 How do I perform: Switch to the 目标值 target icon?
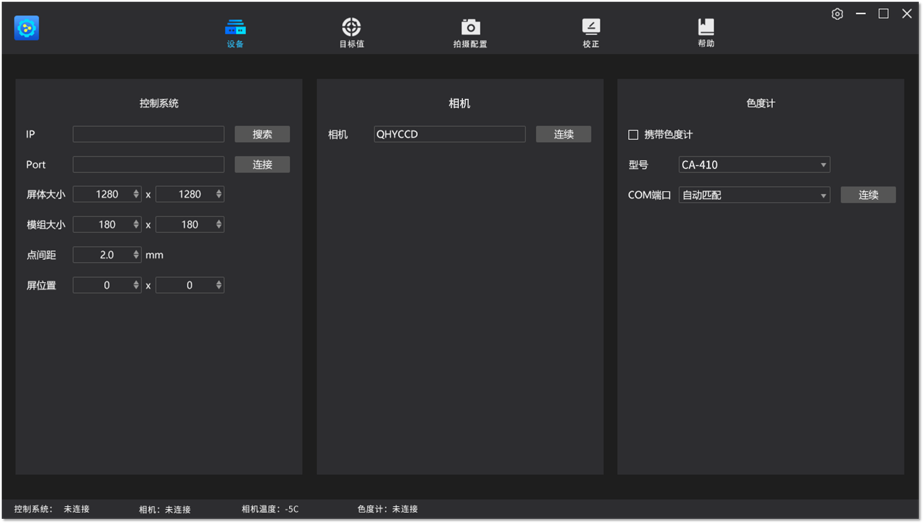pos(351,28)
